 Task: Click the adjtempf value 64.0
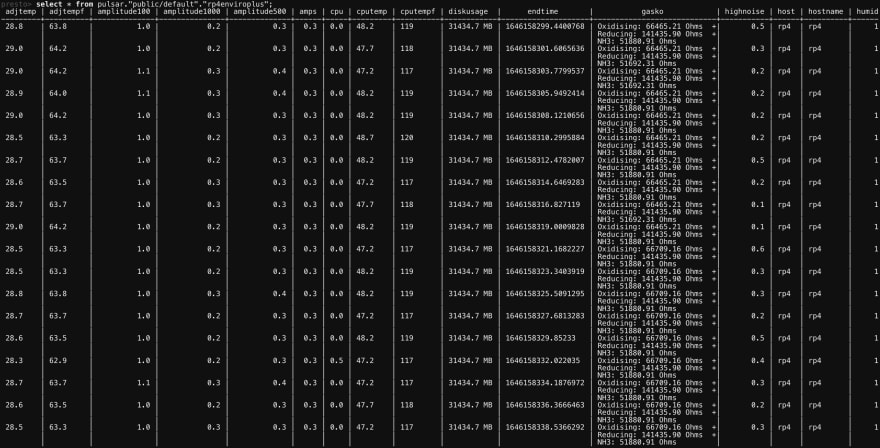tap(58, 93)
